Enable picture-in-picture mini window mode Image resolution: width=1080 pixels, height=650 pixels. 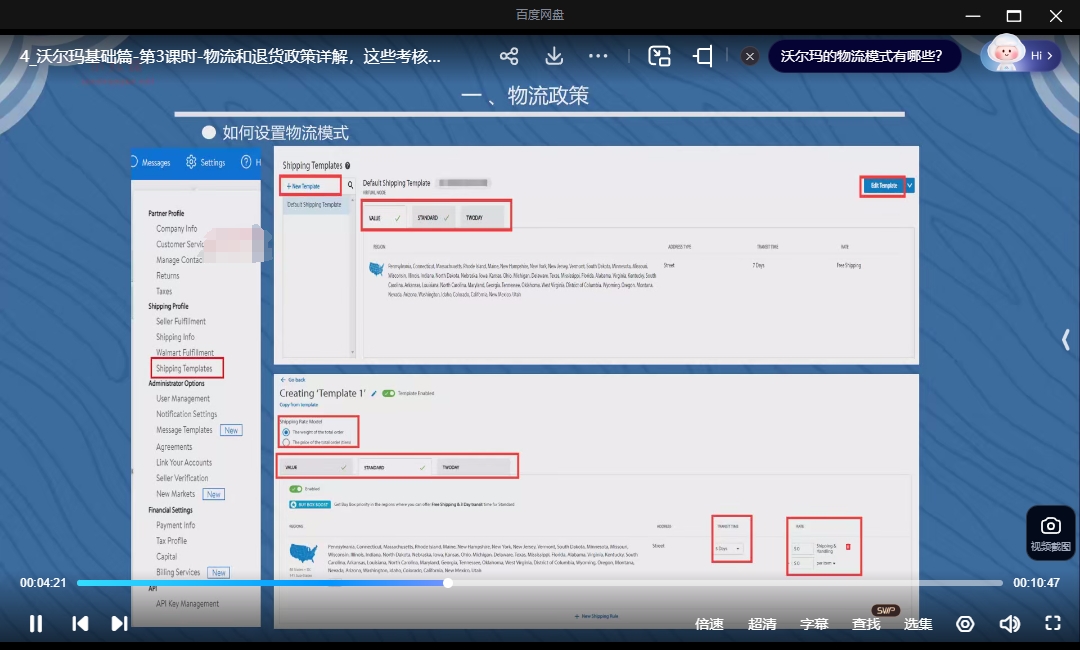tap(659, 56)
